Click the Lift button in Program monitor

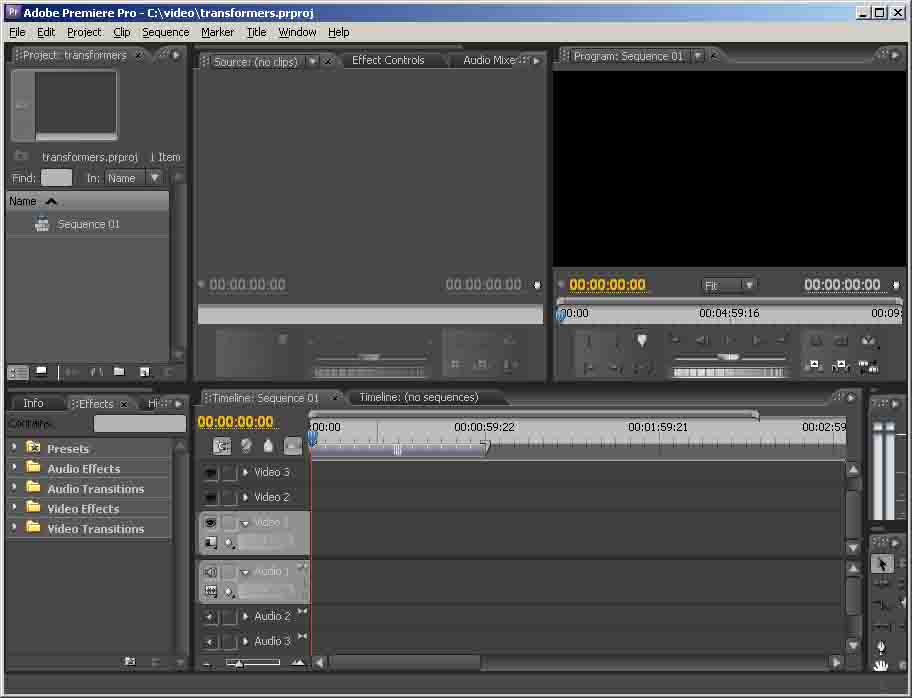[x=815, y=366]
